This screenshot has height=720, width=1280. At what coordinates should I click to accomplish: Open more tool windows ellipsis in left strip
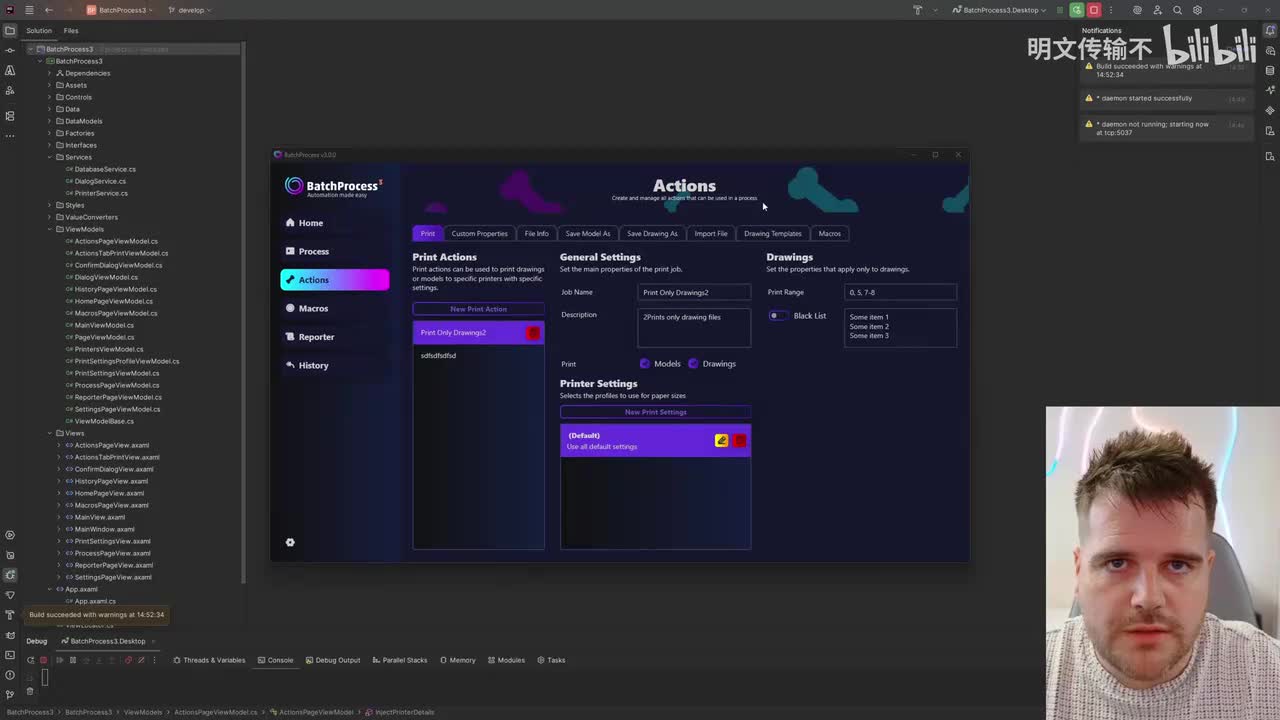point(10,135)
